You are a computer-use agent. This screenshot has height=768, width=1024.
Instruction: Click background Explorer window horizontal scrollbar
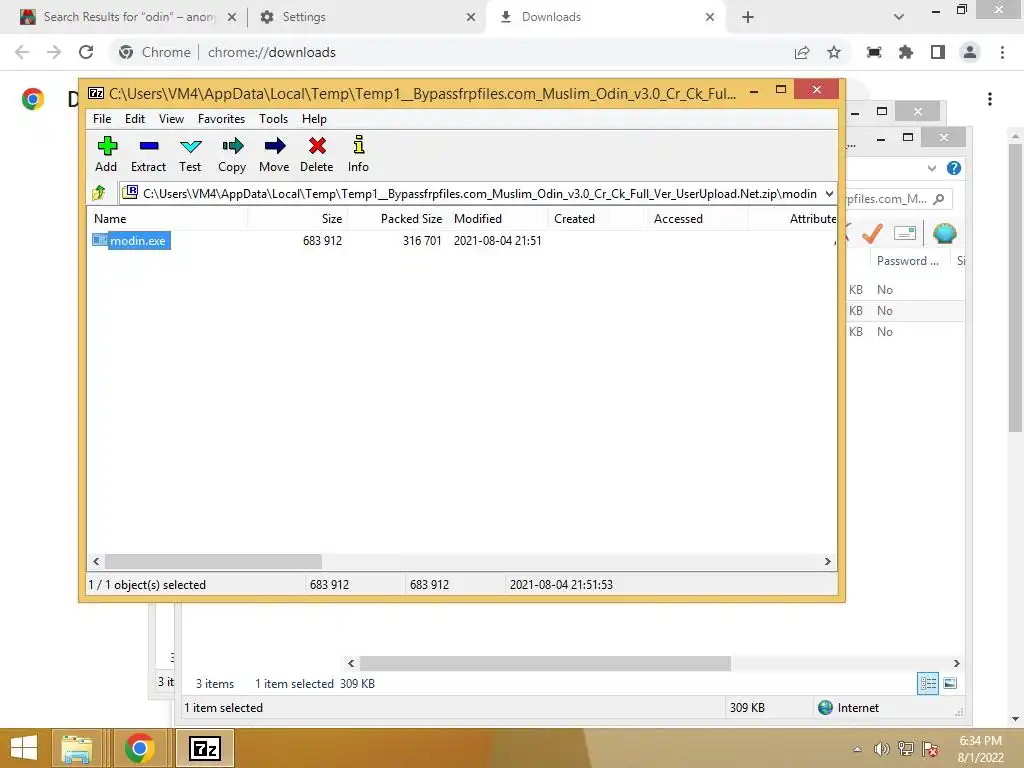(x=545, y=664)
